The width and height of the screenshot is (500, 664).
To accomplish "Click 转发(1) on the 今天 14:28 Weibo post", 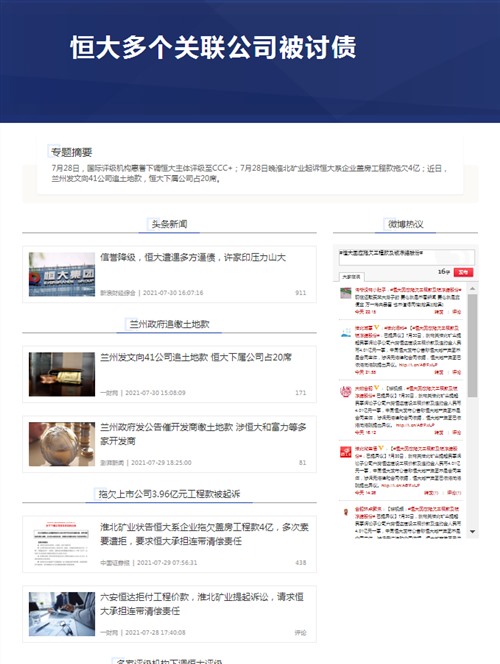I will [x=431, y=492].
